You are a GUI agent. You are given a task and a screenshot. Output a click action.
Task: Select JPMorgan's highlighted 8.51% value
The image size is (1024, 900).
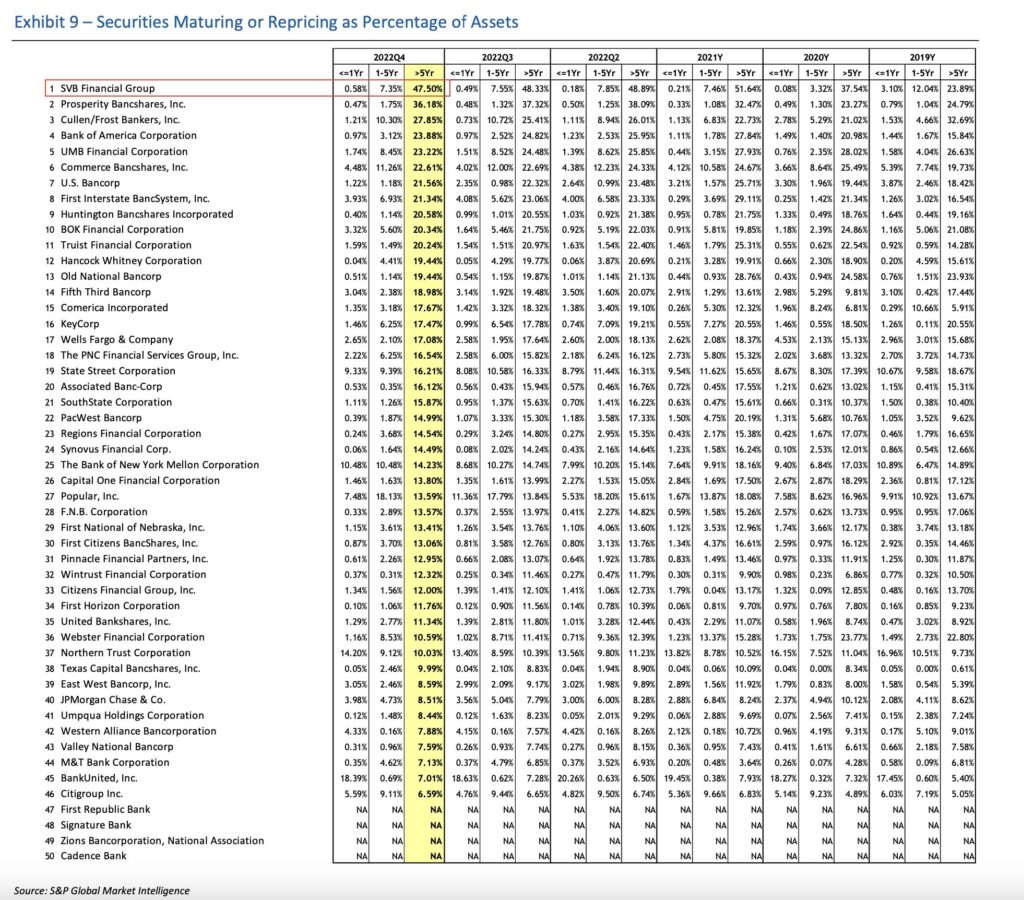click(x=429, y=699)
